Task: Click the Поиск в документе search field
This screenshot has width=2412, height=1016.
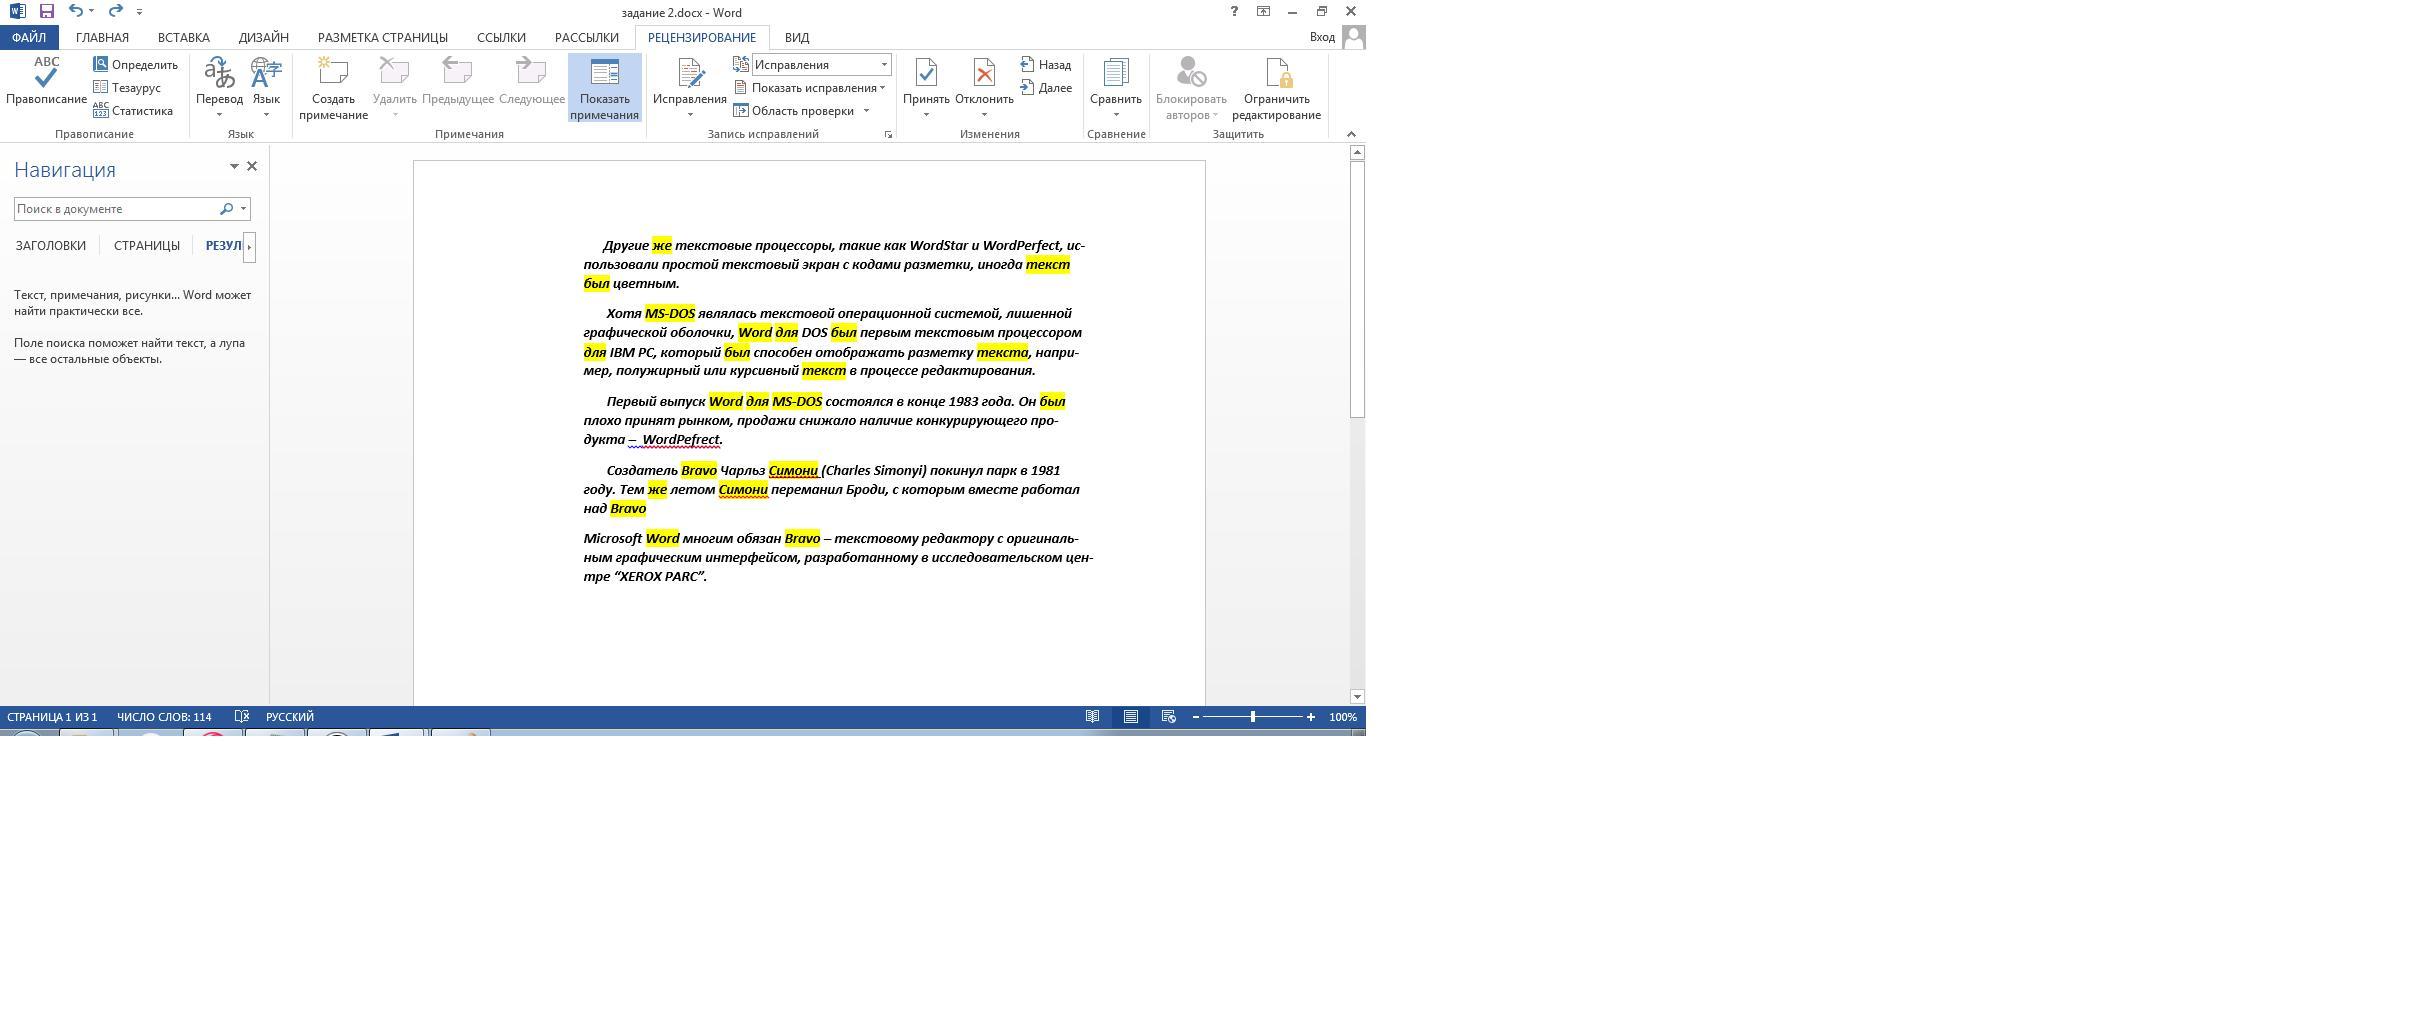Action: 115,209
